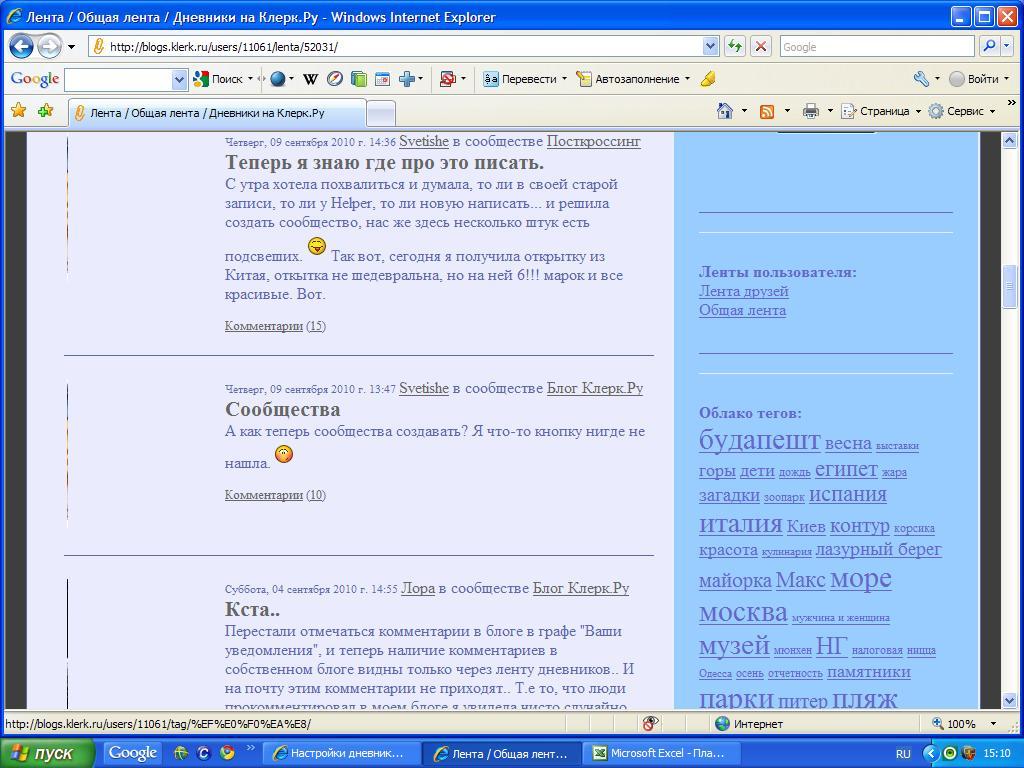Open Комментарии of post with 10 comments
The image size is (1024, 768).
click(x=263, y=495)
